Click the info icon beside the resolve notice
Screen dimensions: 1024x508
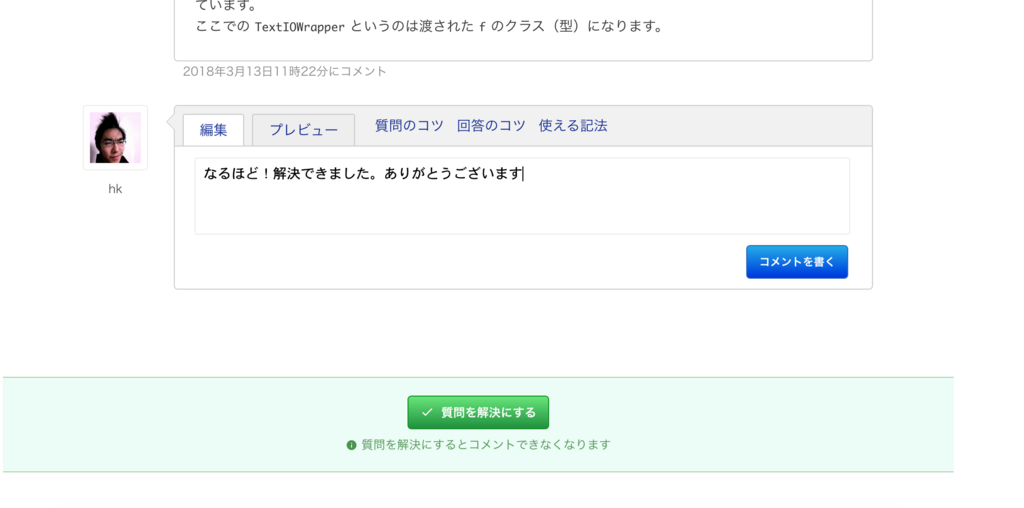tap(351, 445)
